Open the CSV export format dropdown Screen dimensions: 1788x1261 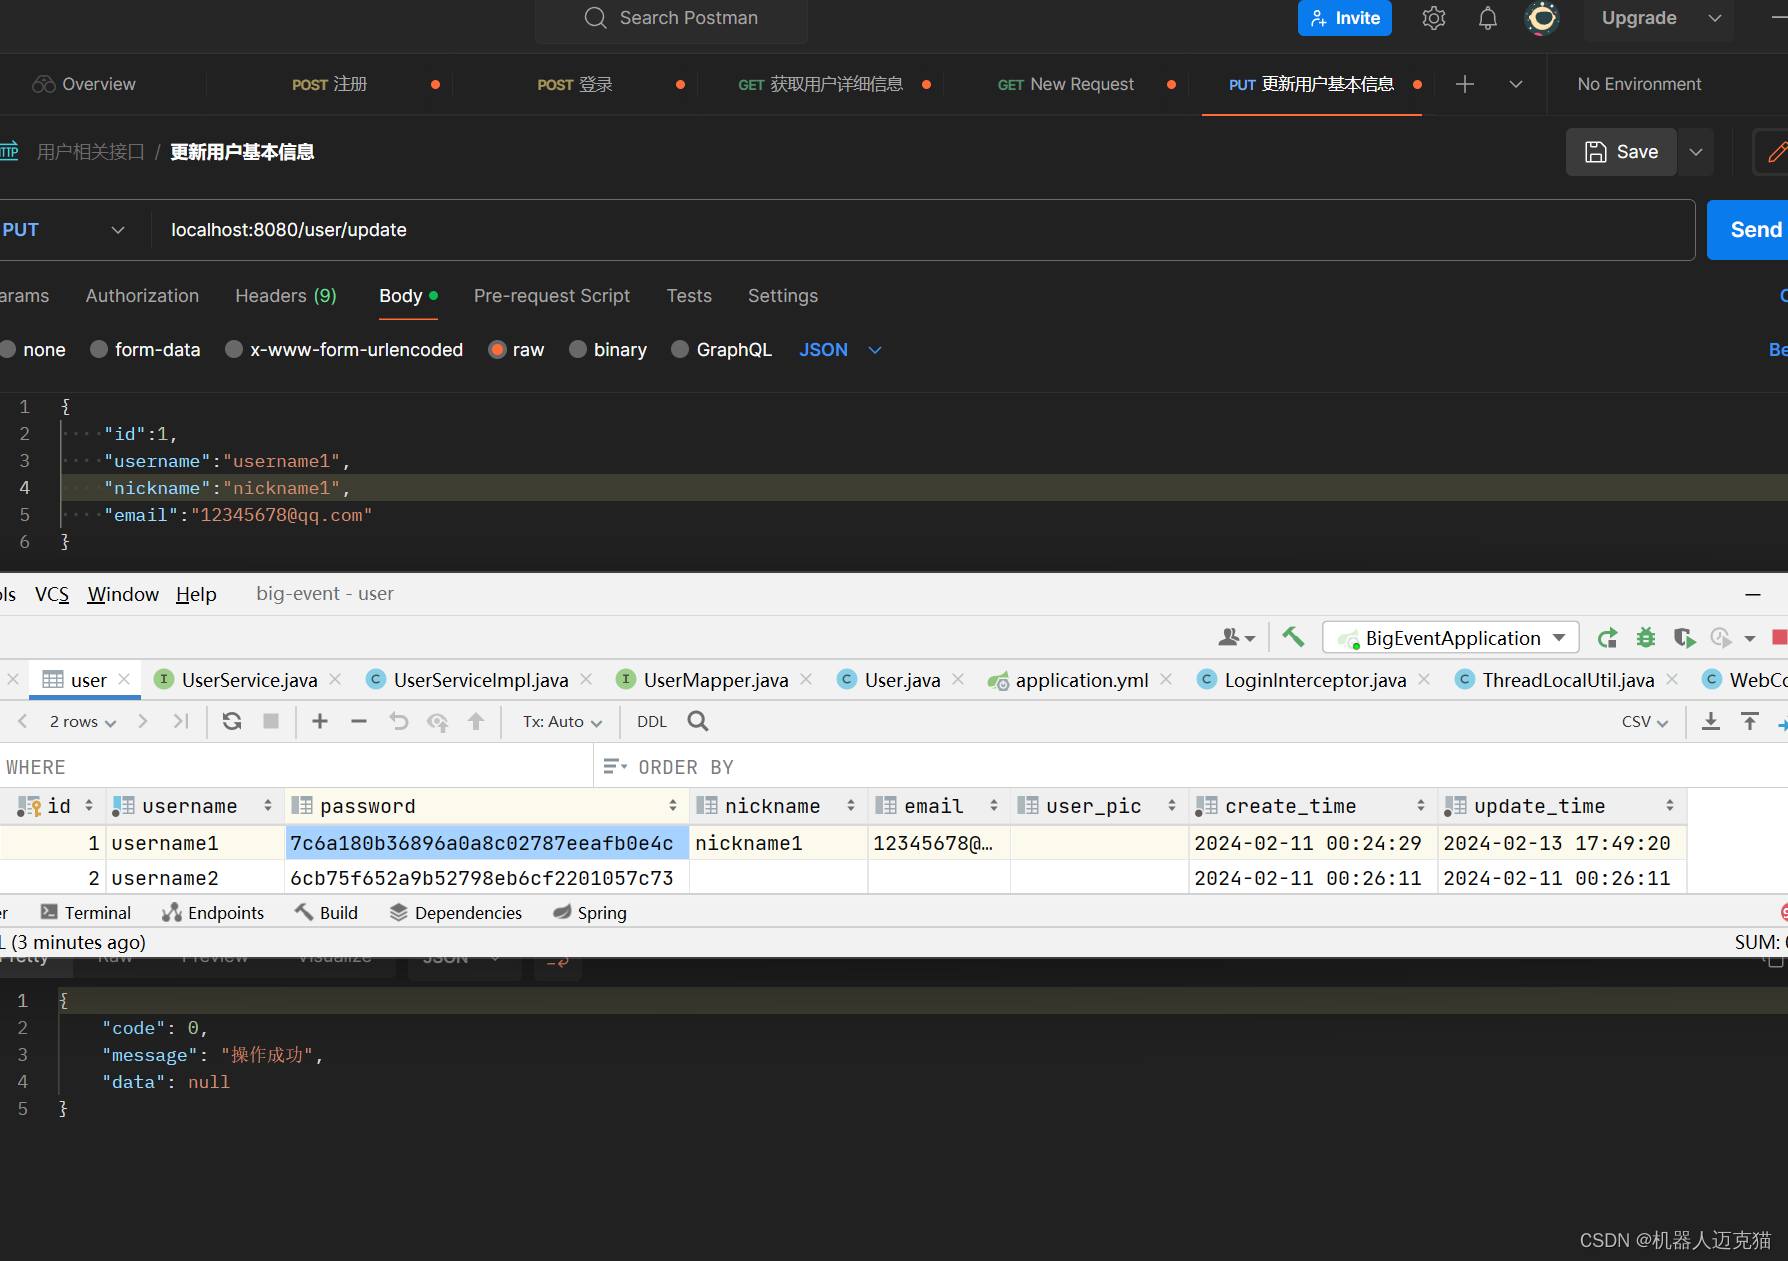[x=1645, y=722]
